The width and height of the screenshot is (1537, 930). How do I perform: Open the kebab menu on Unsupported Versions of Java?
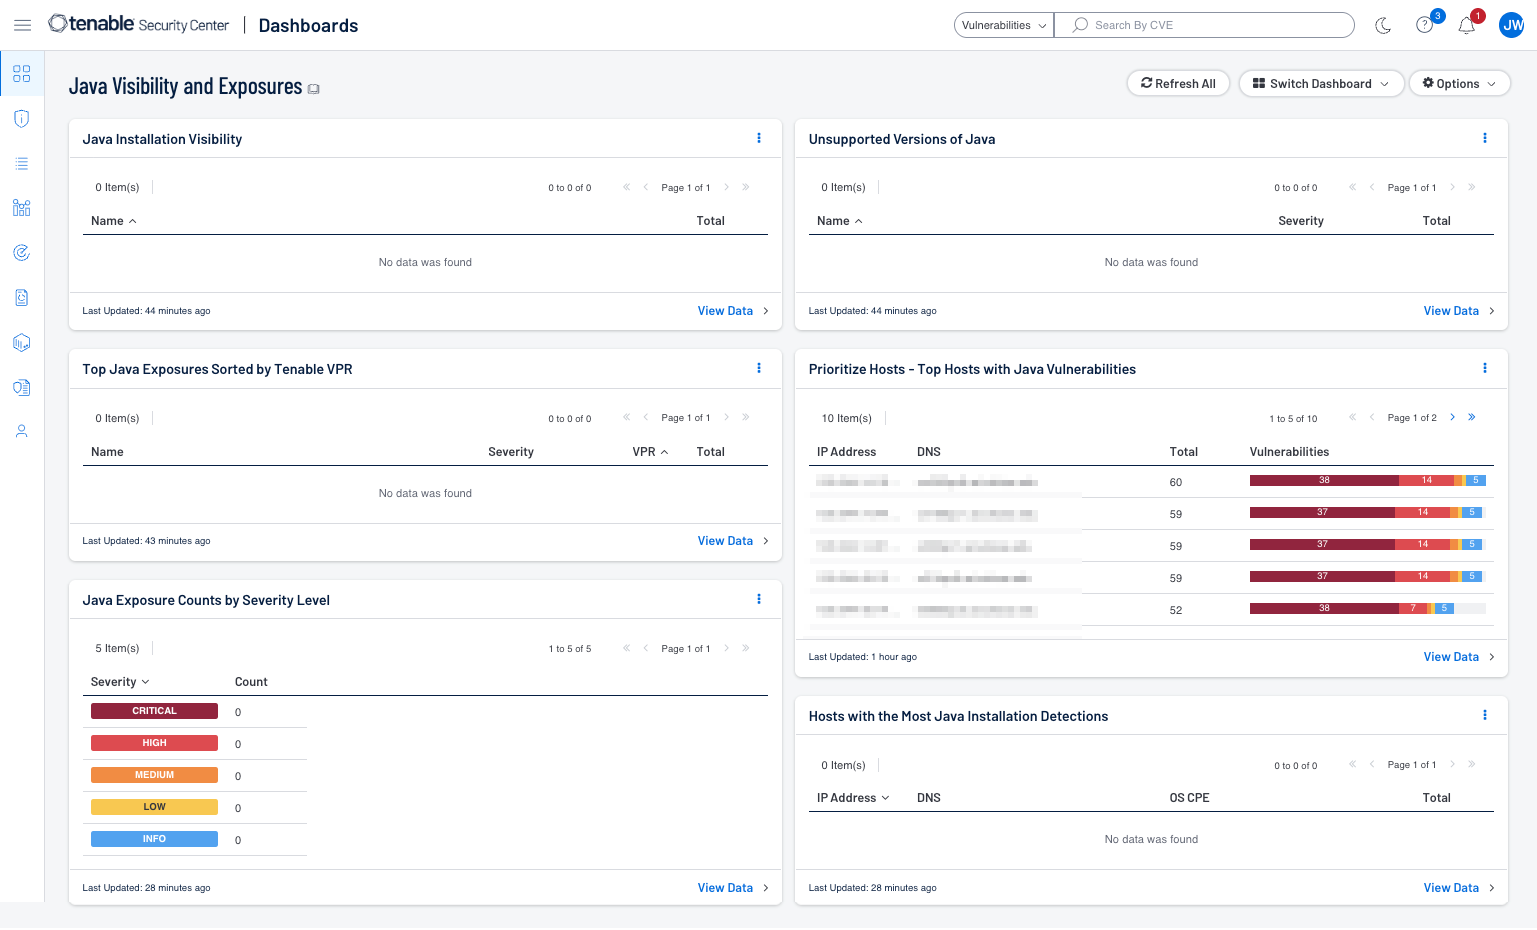pos(1485,137)
